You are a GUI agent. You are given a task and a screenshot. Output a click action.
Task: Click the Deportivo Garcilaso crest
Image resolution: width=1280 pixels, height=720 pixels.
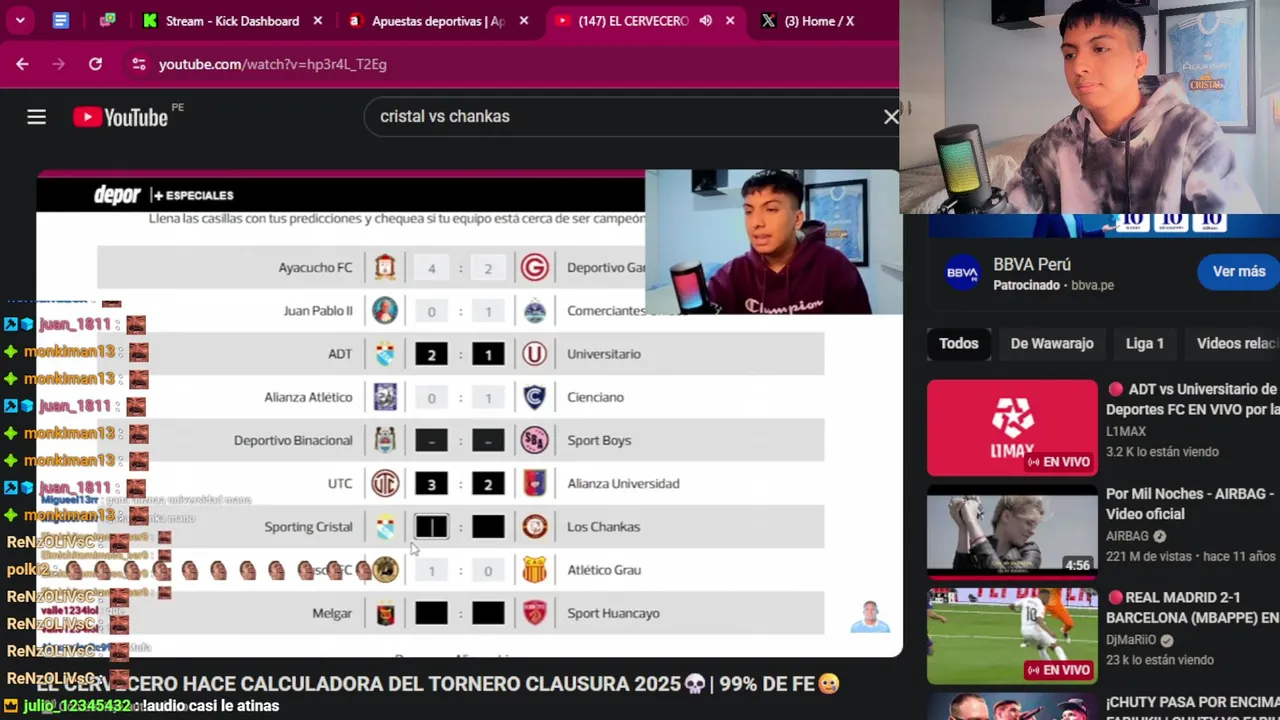[535, 267]
